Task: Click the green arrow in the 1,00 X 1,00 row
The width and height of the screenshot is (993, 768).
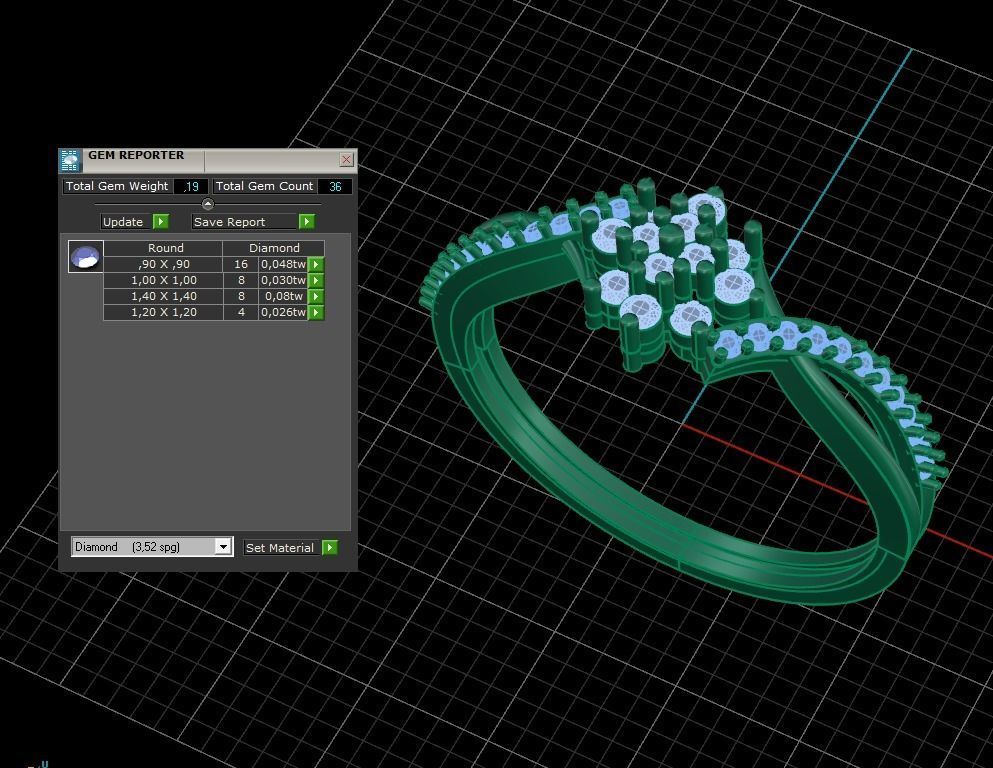Action: (316, 280)
